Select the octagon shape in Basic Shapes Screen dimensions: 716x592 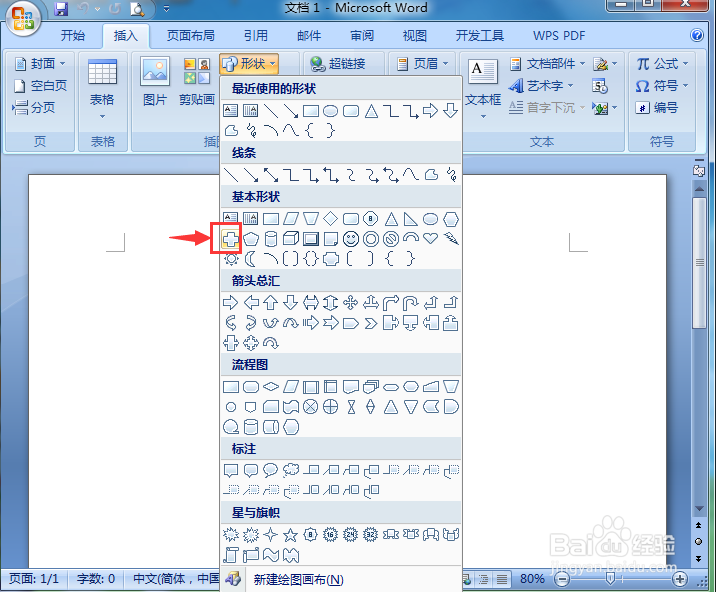(371, 219)
